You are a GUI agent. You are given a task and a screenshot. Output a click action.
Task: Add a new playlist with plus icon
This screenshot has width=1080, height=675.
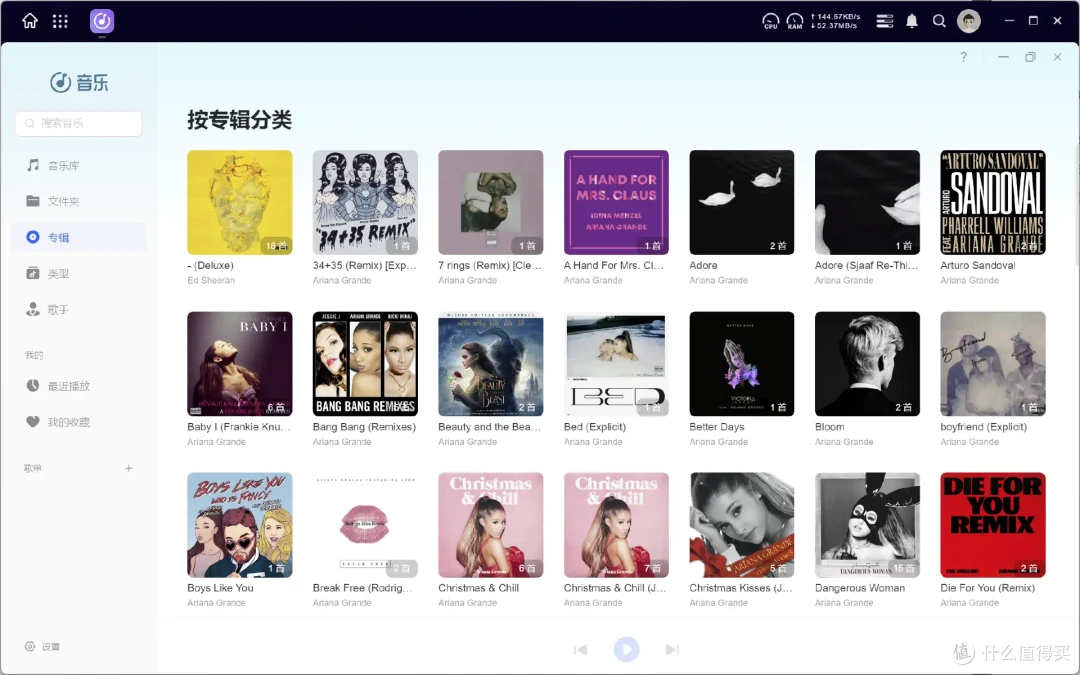129,468
